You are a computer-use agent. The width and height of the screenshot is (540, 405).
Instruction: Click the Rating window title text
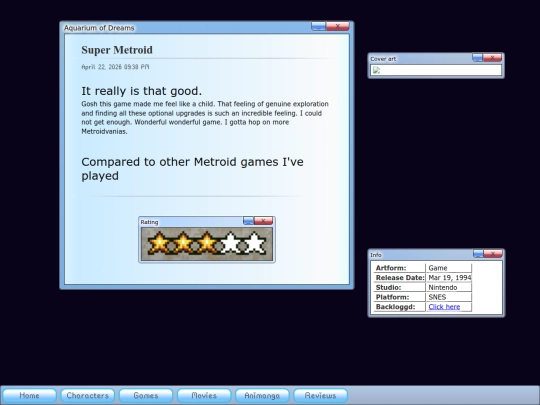click(x=149, y=222)
